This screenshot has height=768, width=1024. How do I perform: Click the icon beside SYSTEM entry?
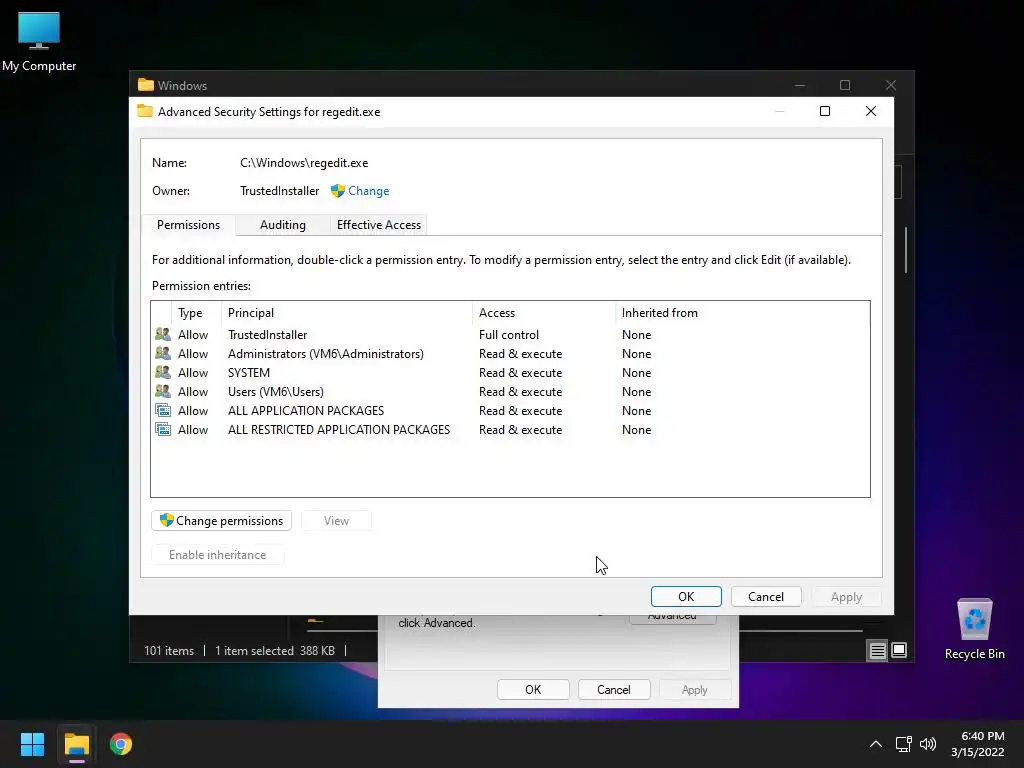[163, 372]
